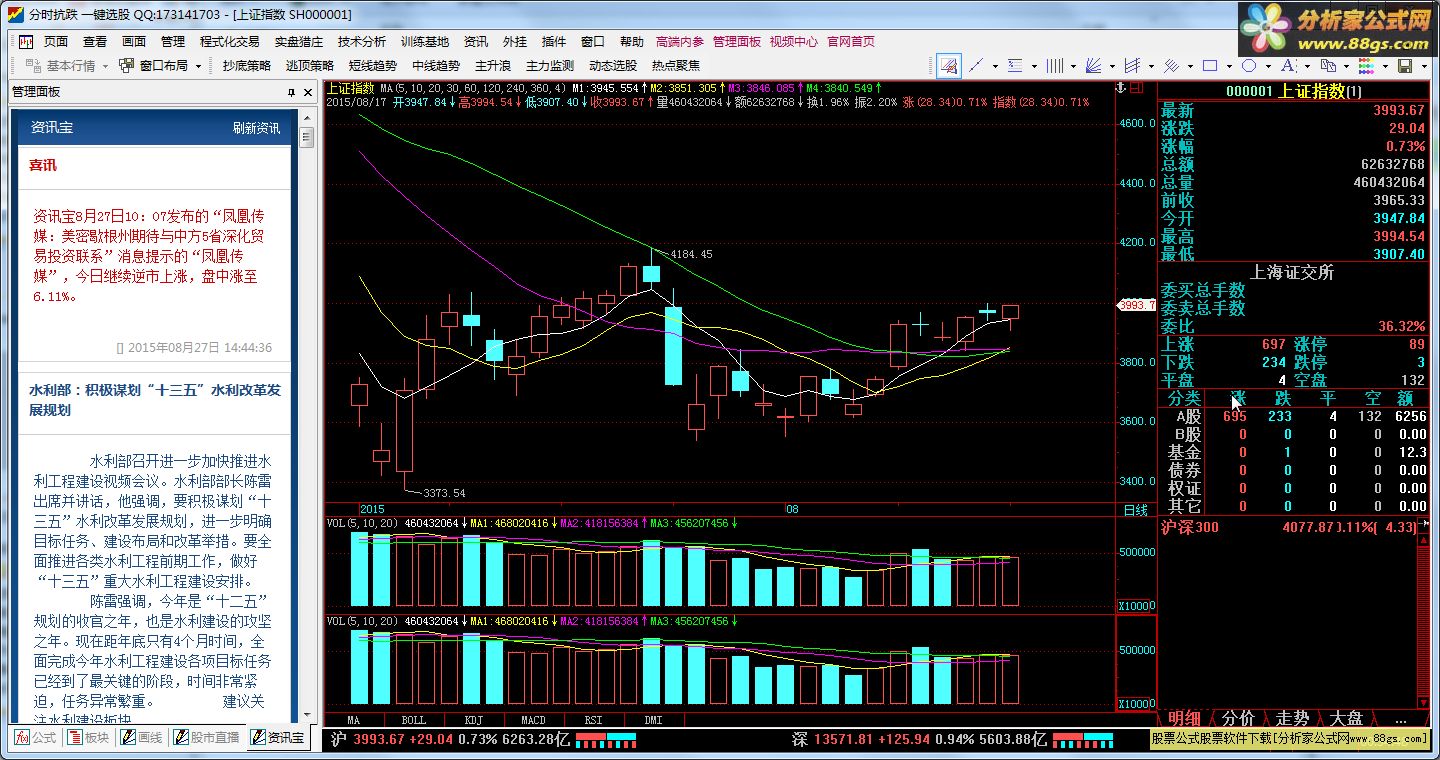Viewport: 1440px width, 760px height.
Task: Open the color palette dots icon
Action: pos(1365,66)
